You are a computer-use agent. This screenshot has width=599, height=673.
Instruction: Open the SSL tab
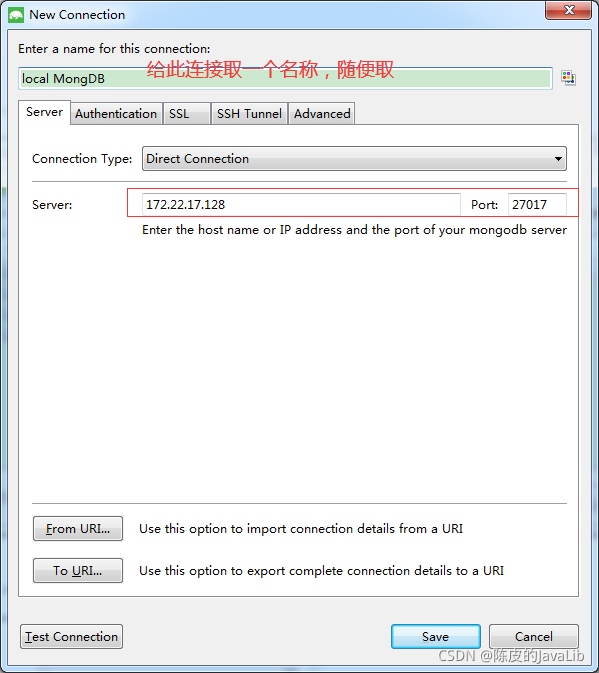tap(187, 114)
